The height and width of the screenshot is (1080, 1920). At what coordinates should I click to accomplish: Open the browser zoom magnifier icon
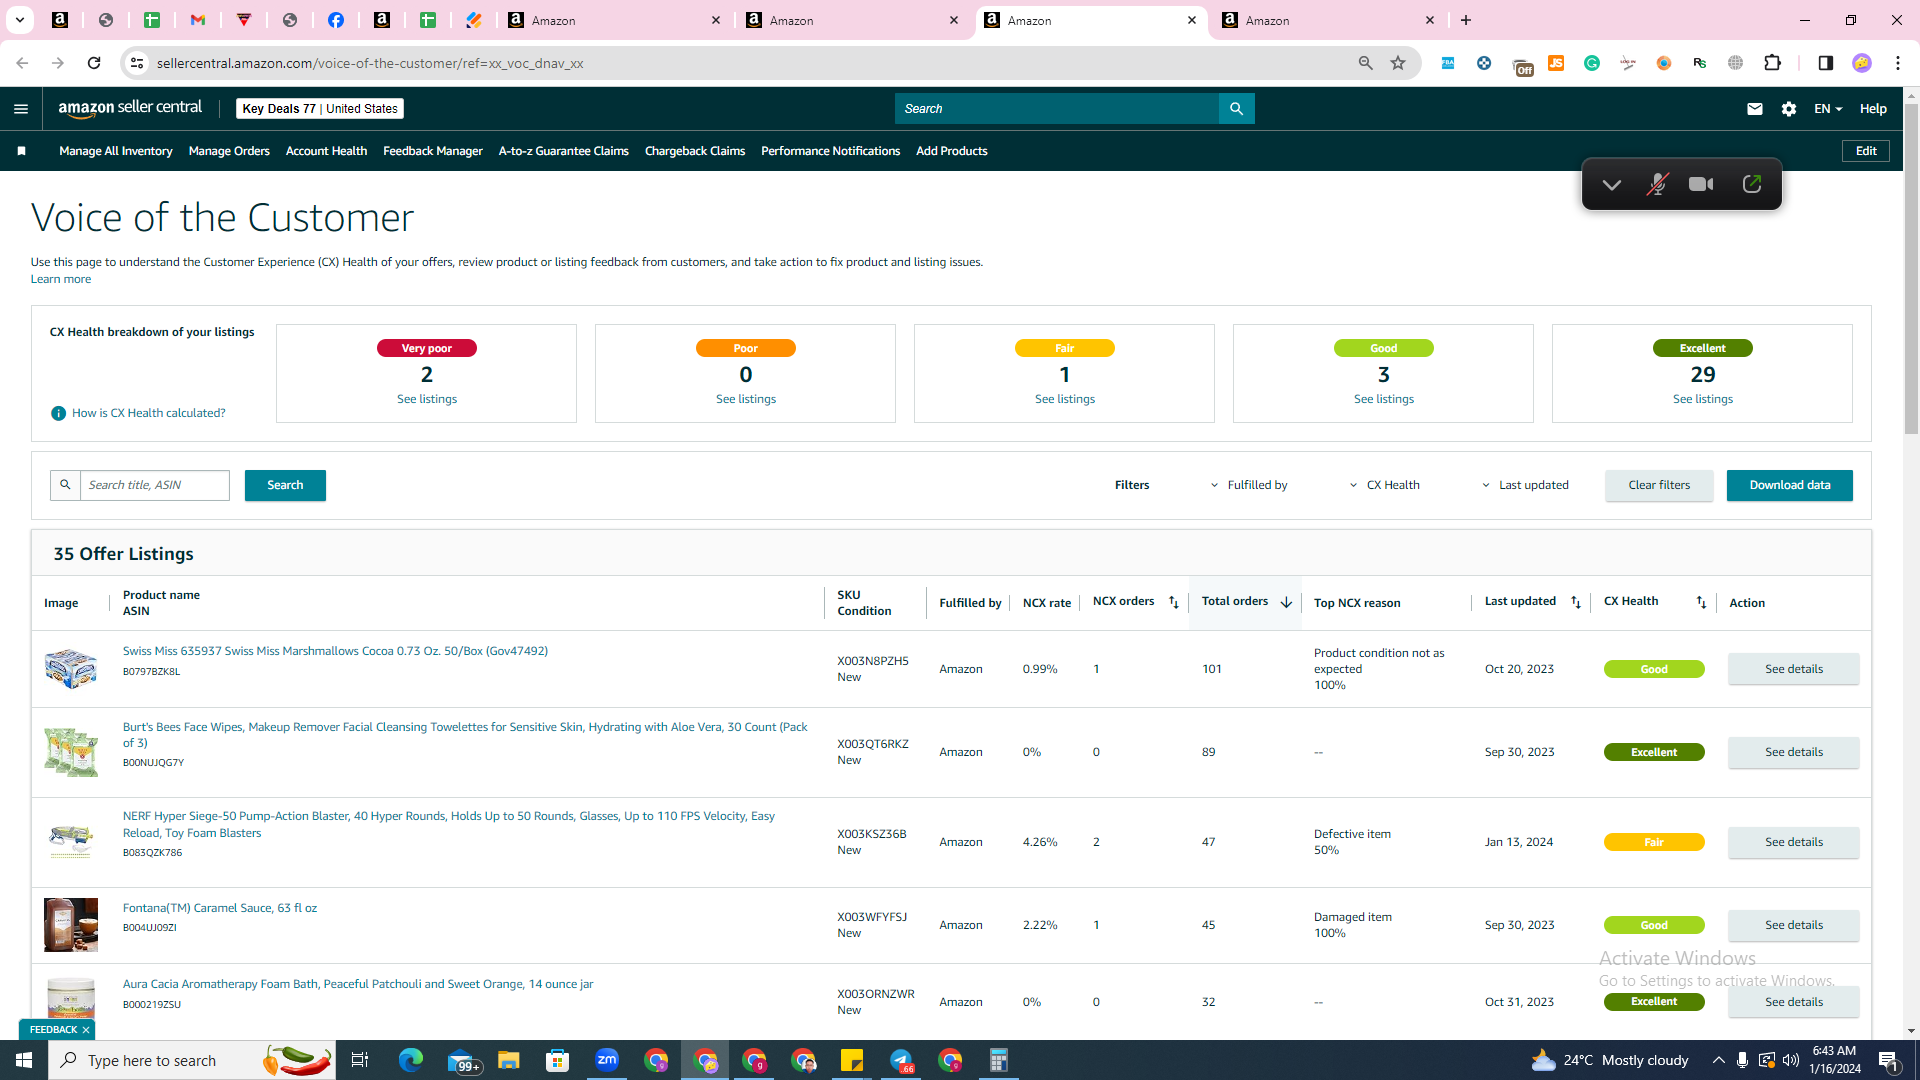pos(1365,63)
